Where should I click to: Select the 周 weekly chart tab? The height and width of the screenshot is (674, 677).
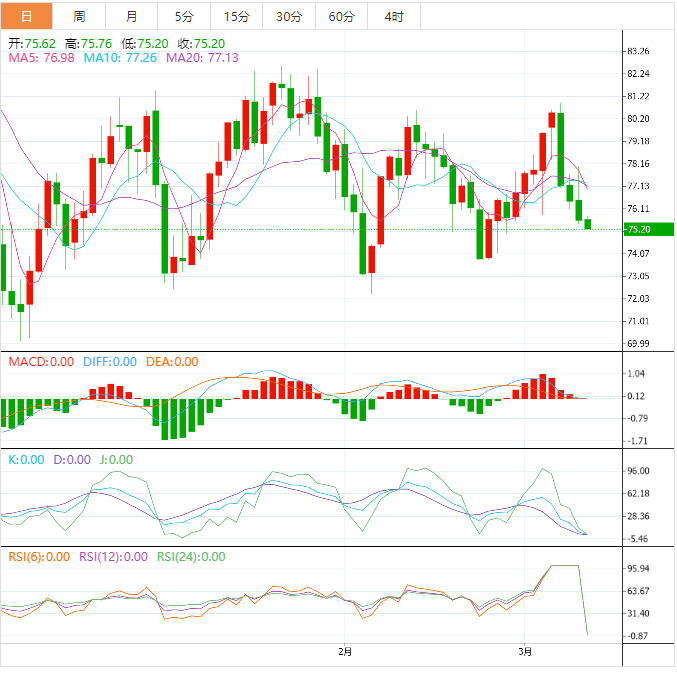coord(79,16)
